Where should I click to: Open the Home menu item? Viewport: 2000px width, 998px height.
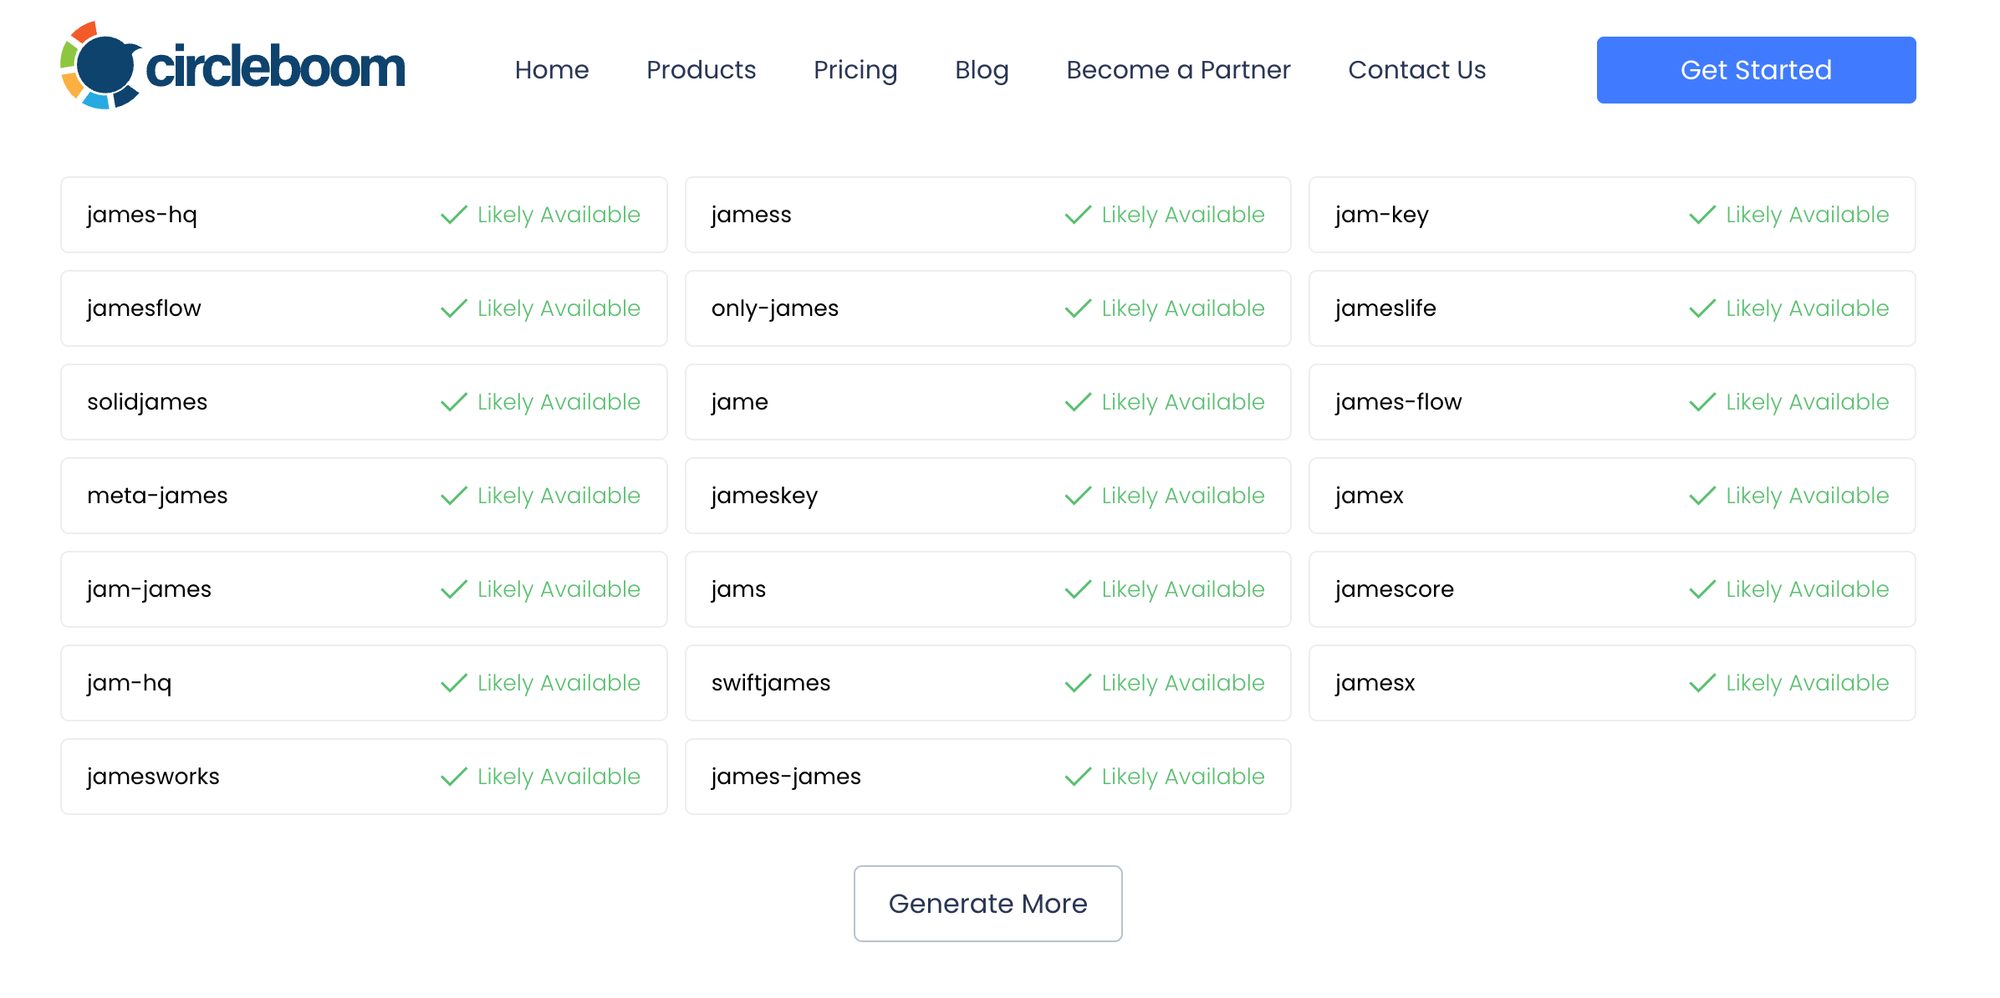coord(551,69)
